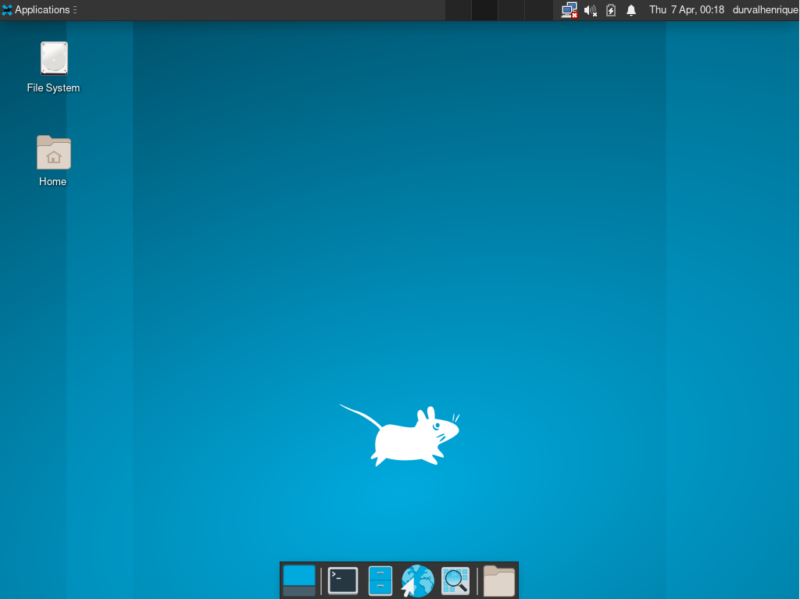Switch to the second workspace in the switcher

click(484, 10)
